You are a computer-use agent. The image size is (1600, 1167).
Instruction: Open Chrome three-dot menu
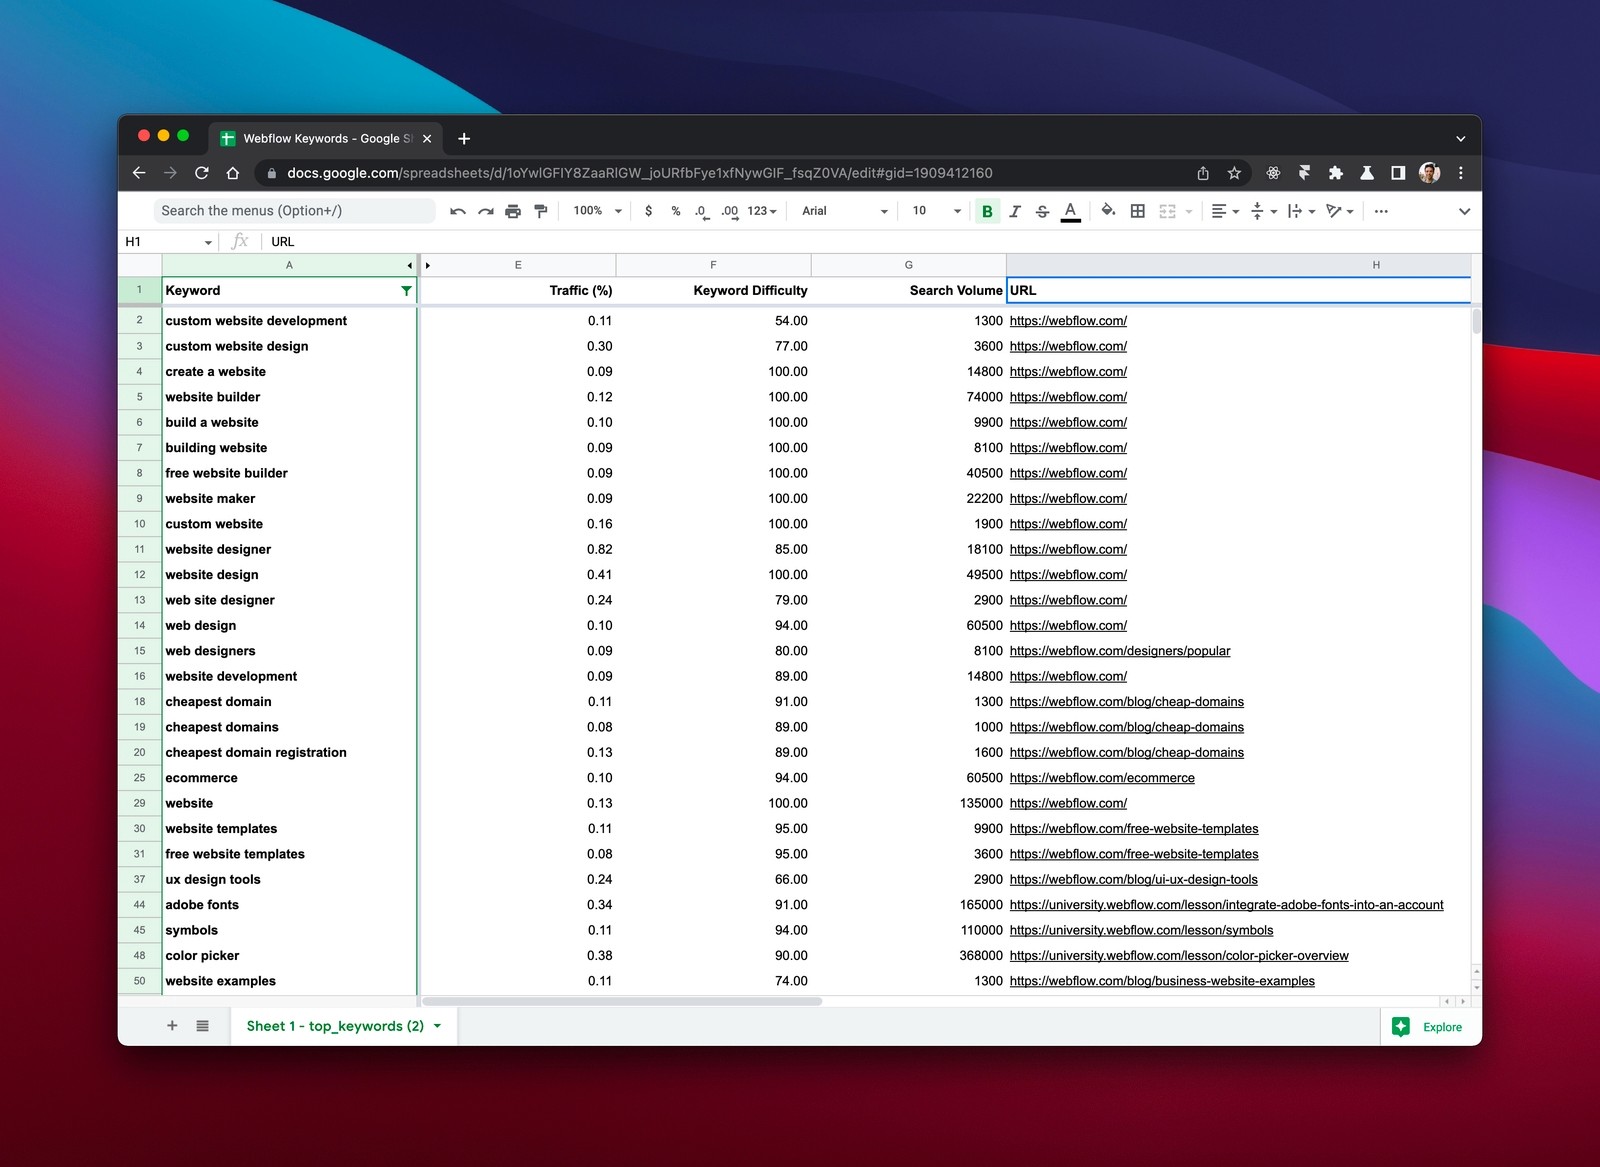[1461, 173]
